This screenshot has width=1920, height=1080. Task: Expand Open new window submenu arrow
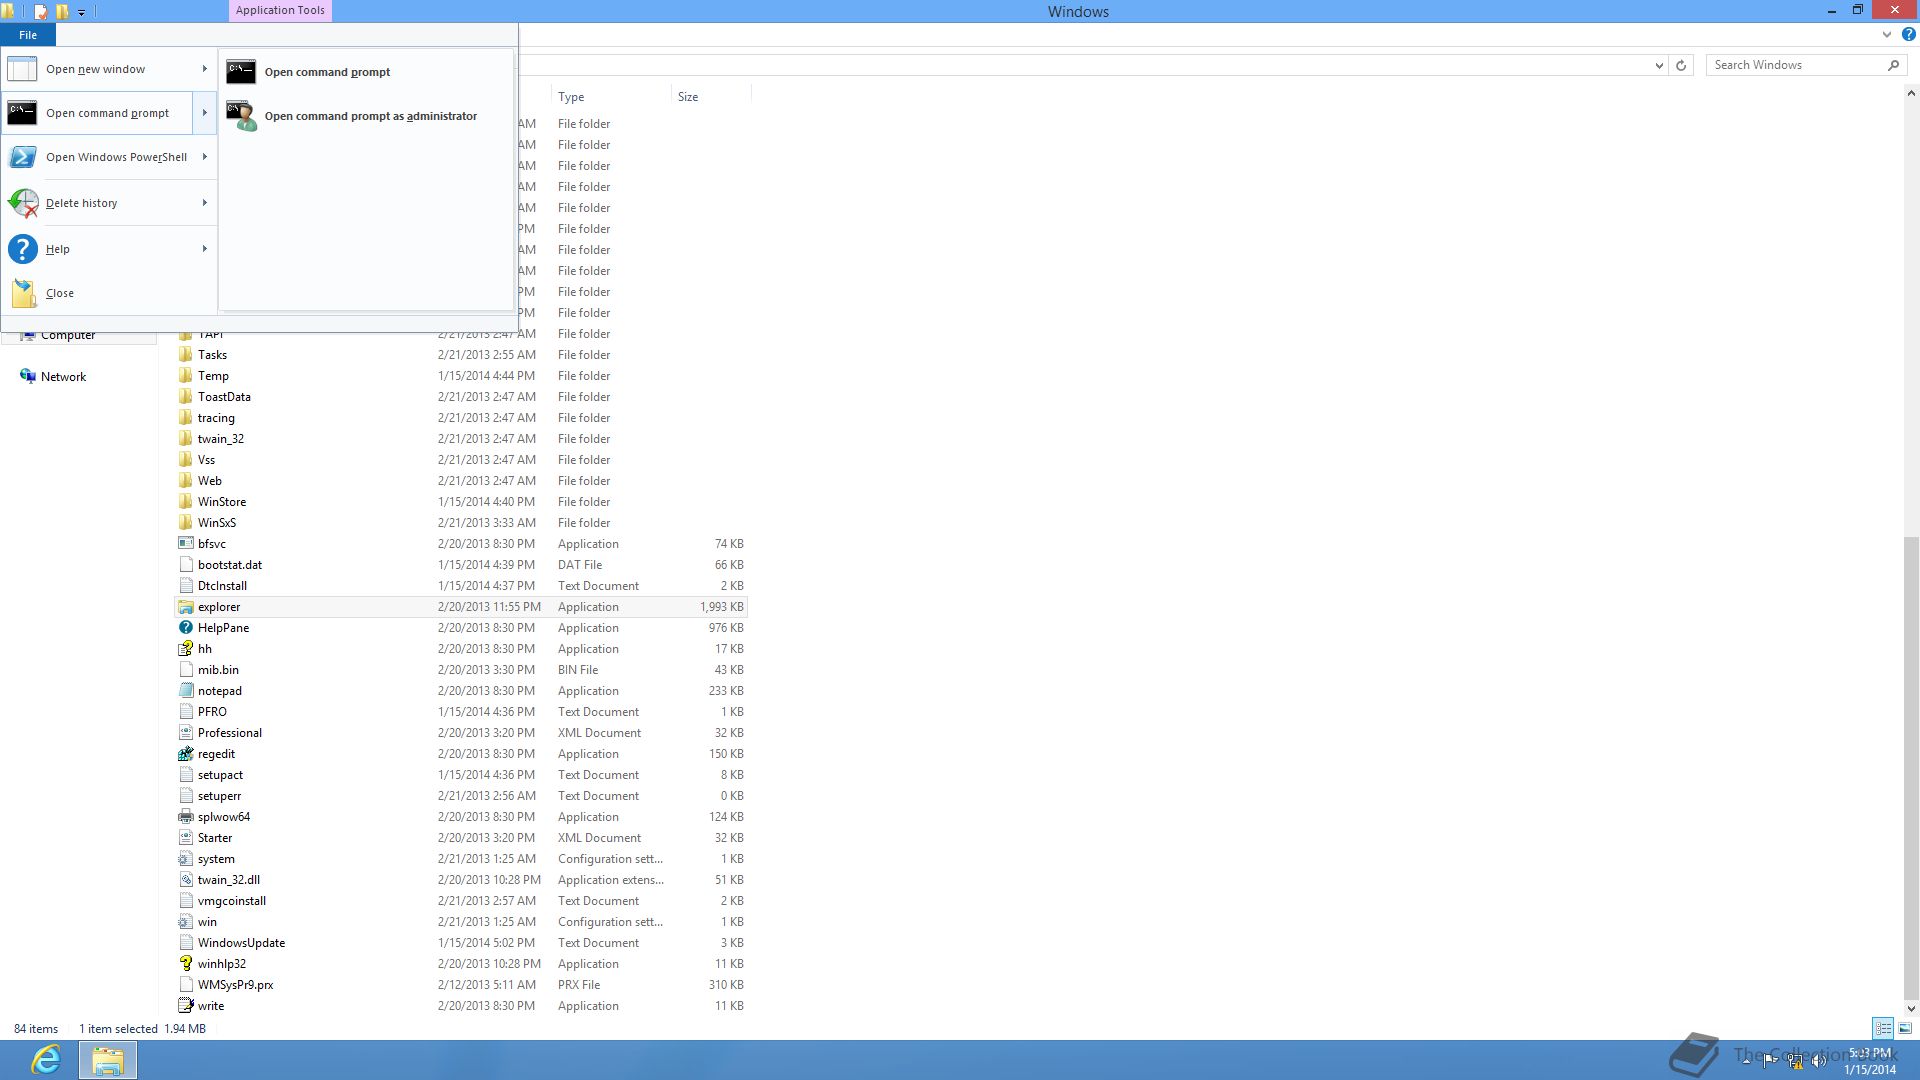(205, 69)
